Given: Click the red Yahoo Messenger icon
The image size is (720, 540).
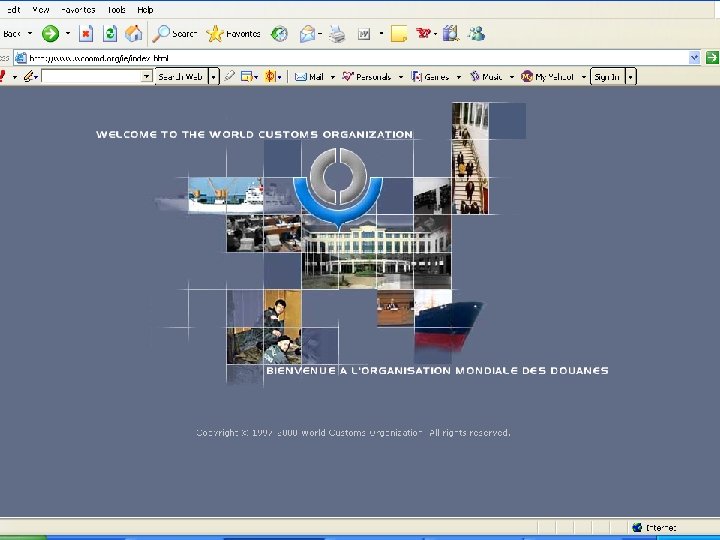Looking at the screenshot, I should [x=423, y=33].
